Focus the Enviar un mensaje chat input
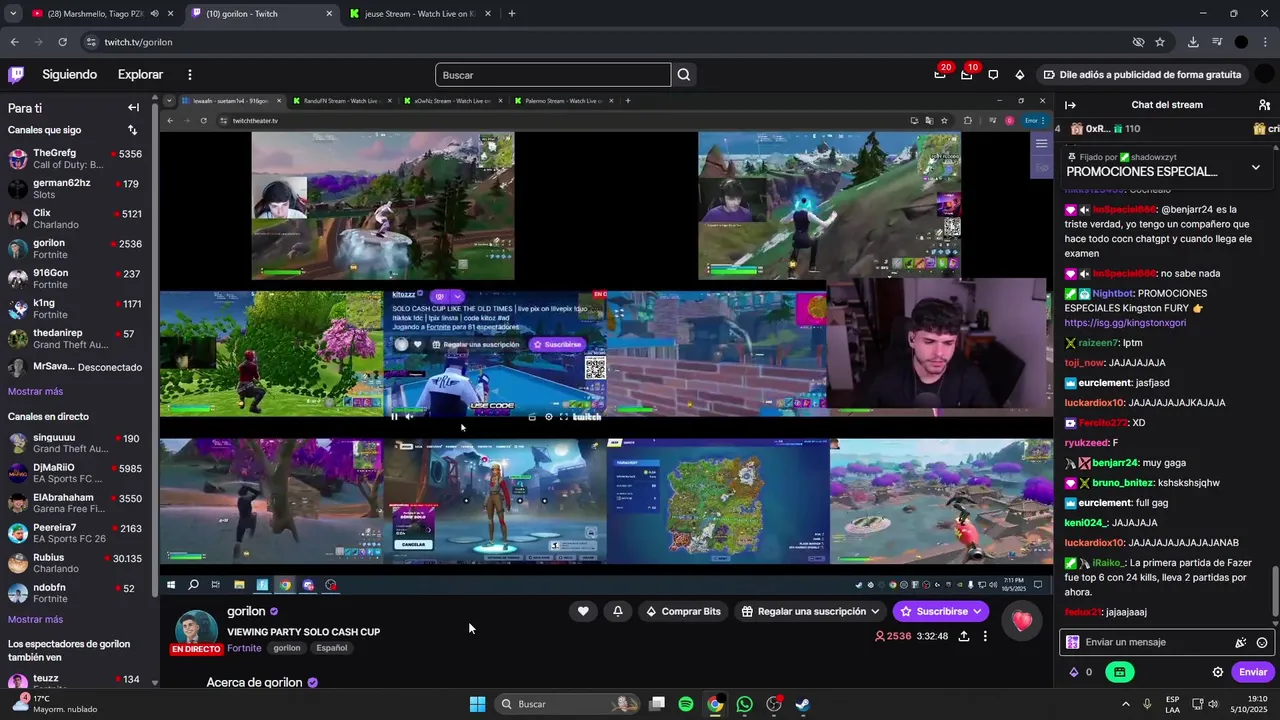The height and width of the screenshot is (720, 1280). point(1155,643)
